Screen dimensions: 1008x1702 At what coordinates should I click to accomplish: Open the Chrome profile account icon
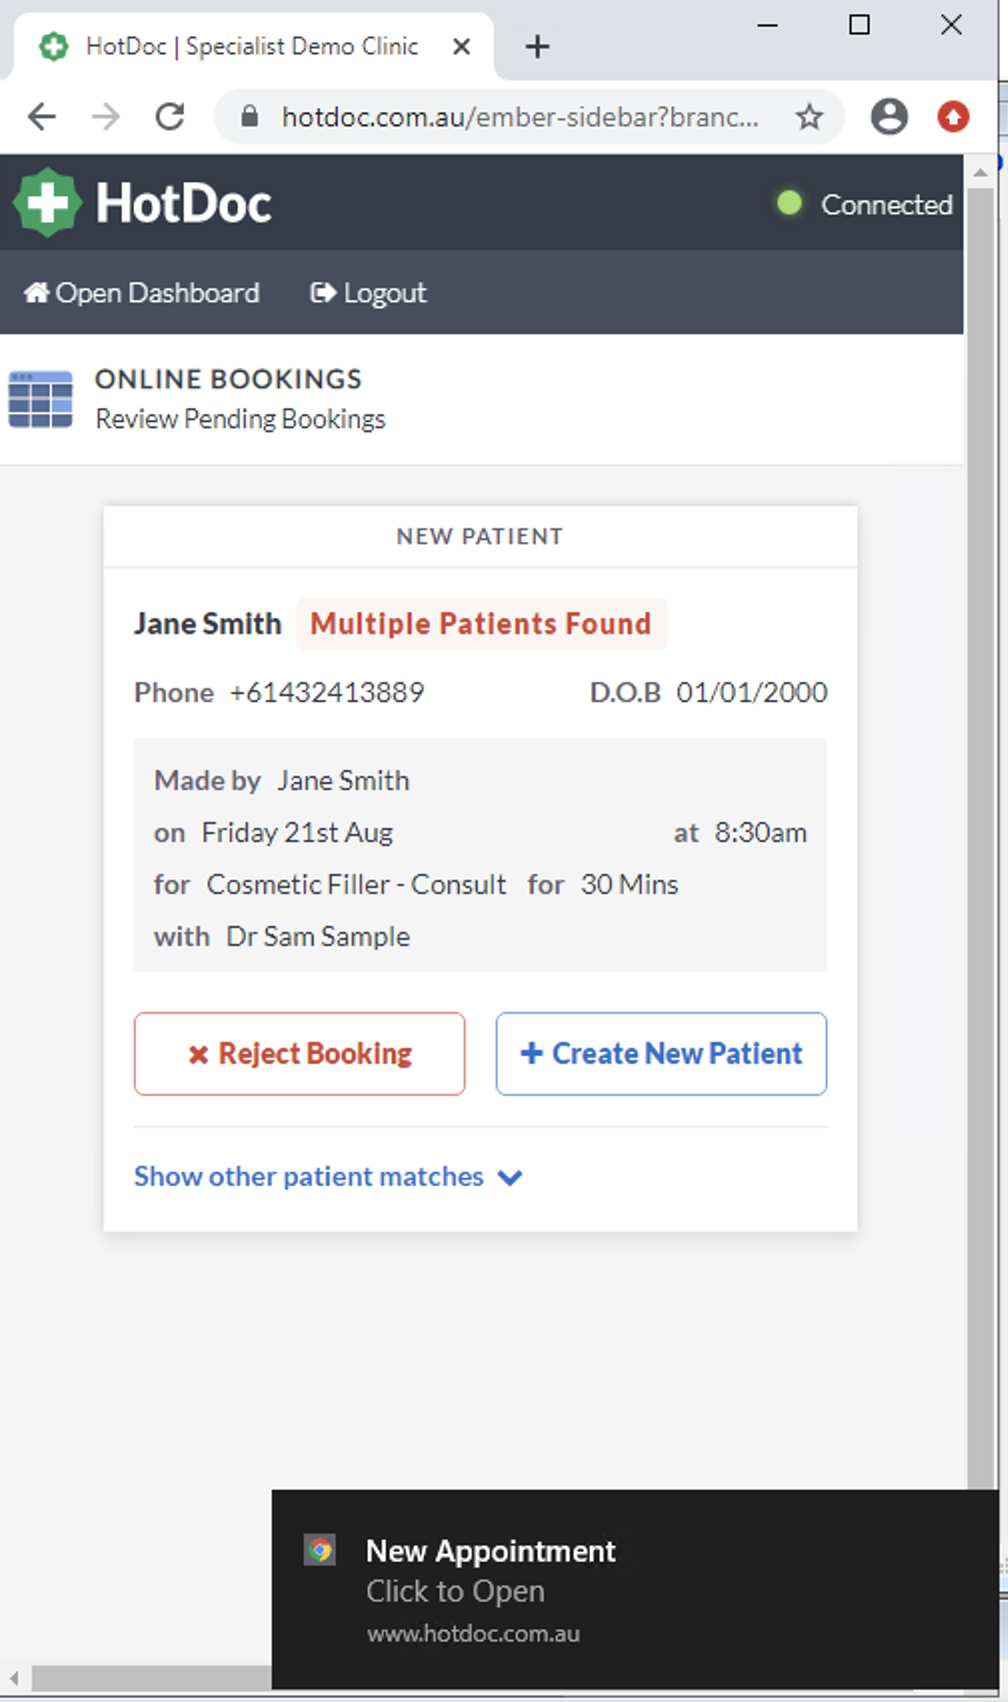pyautogui.click(x=888, y=117)
